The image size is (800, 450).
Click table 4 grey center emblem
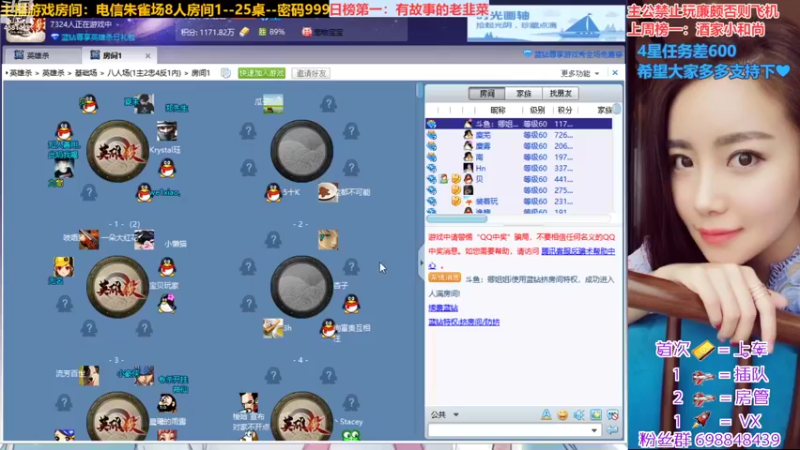(302, 287)
